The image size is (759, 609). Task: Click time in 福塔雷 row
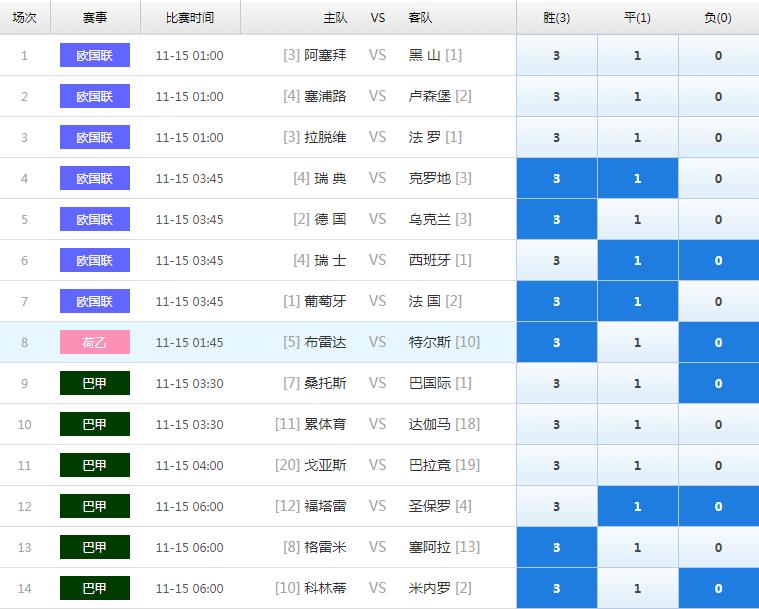point(190,507)
